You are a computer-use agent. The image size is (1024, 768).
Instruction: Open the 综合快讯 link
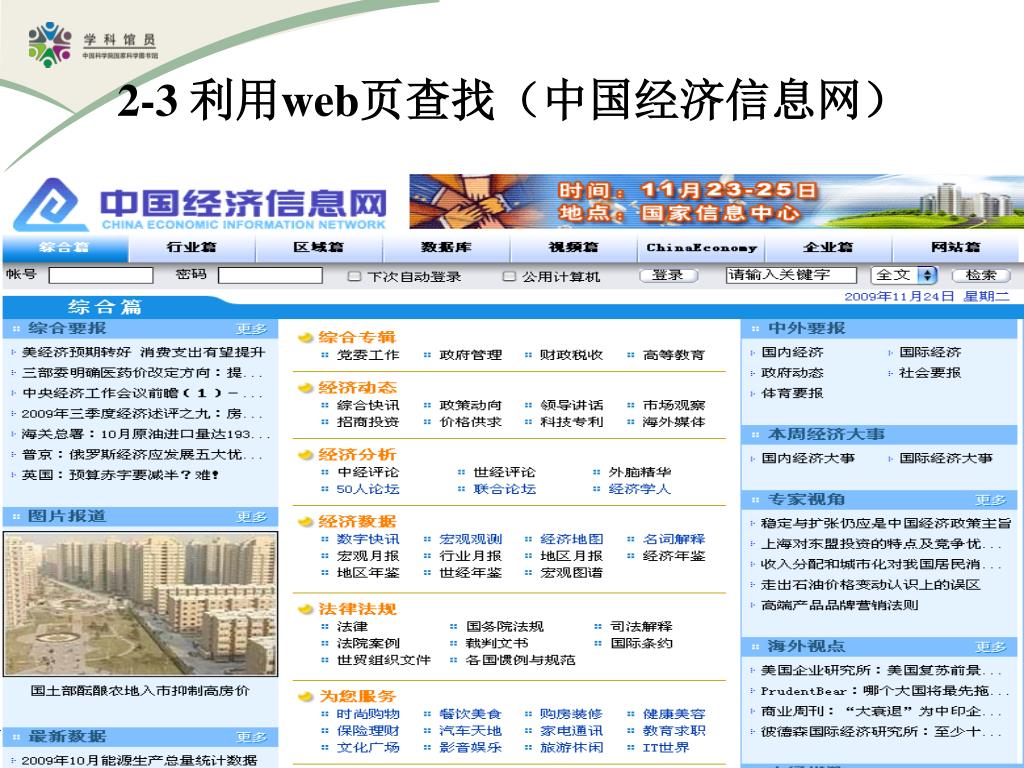pos(368,406)
